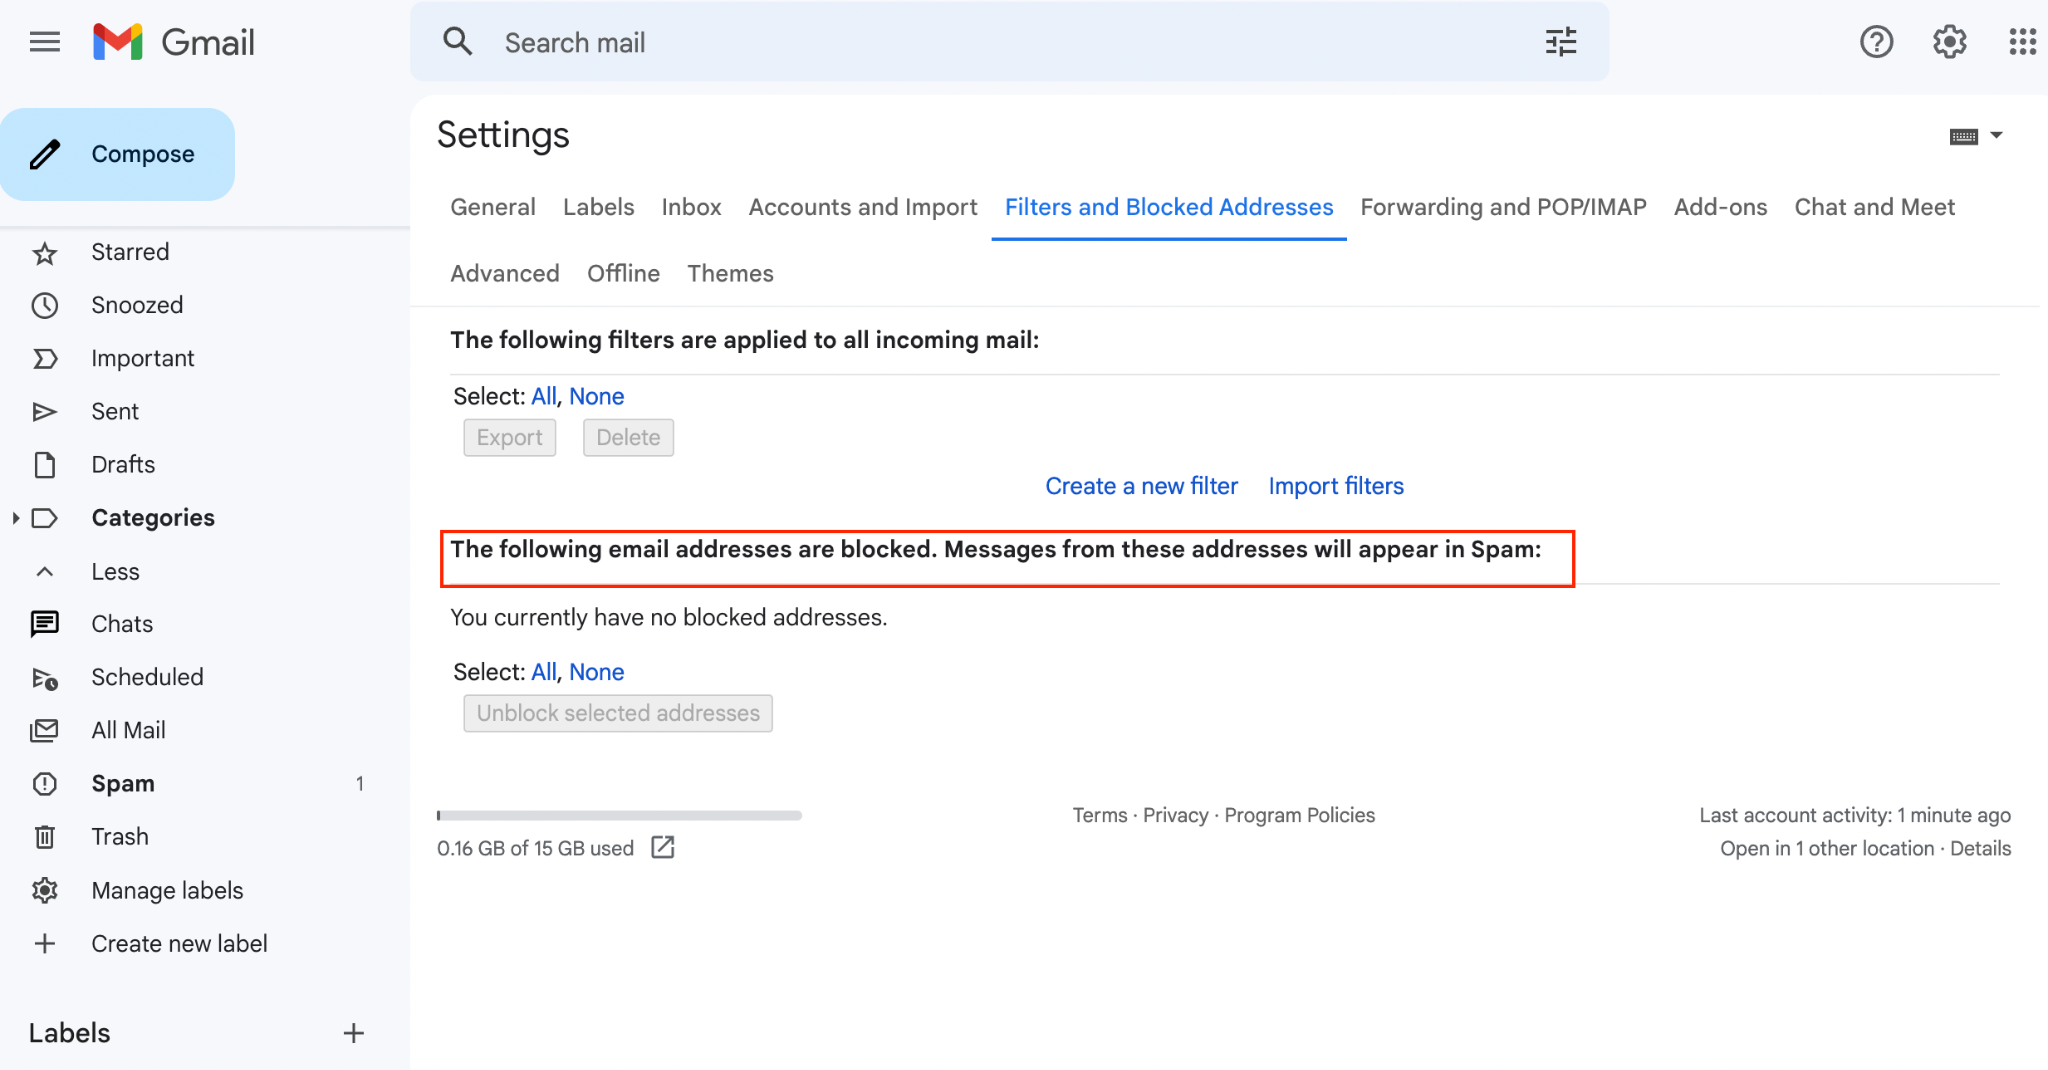
Task: Collapse sidebar with the Less chevron
Action: pyautogui.click(x=45, y=571)
